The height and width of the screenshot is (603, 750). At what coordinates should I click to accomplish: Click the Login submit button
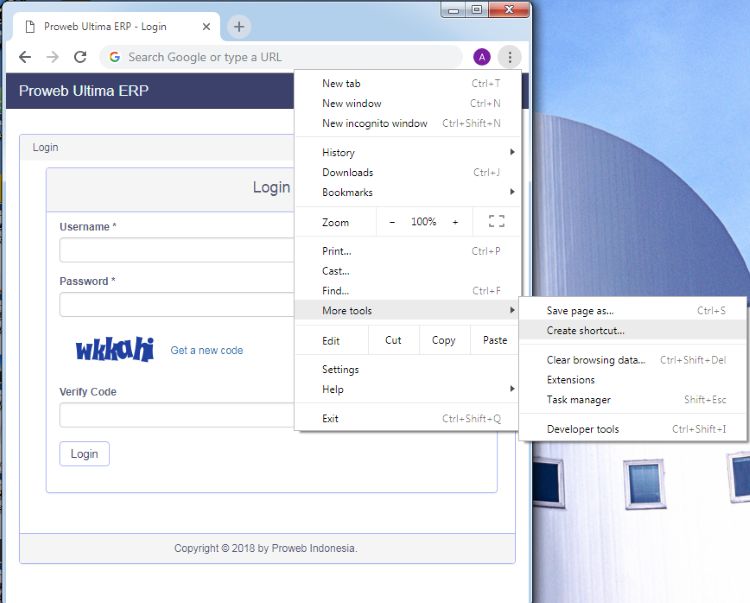click(84, 454)
